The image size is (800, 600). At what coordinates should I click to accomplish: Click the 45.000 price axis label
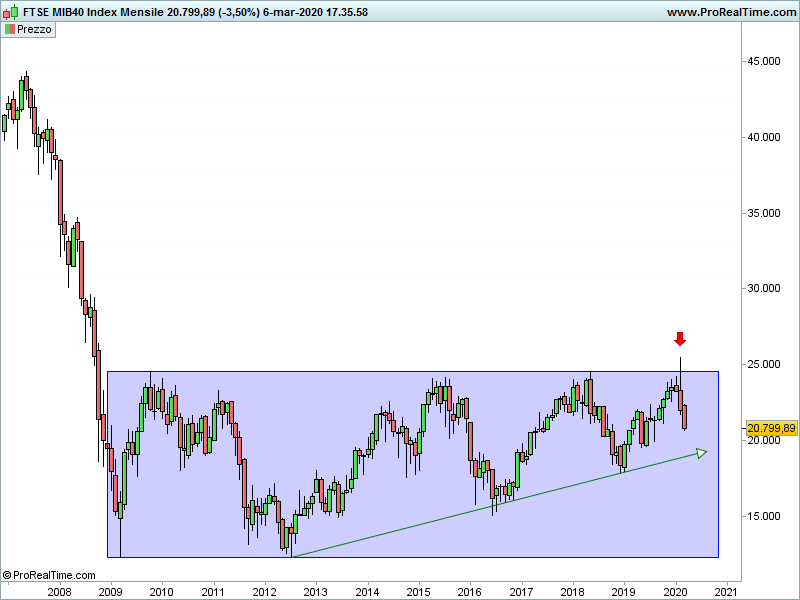pos(764,61)
